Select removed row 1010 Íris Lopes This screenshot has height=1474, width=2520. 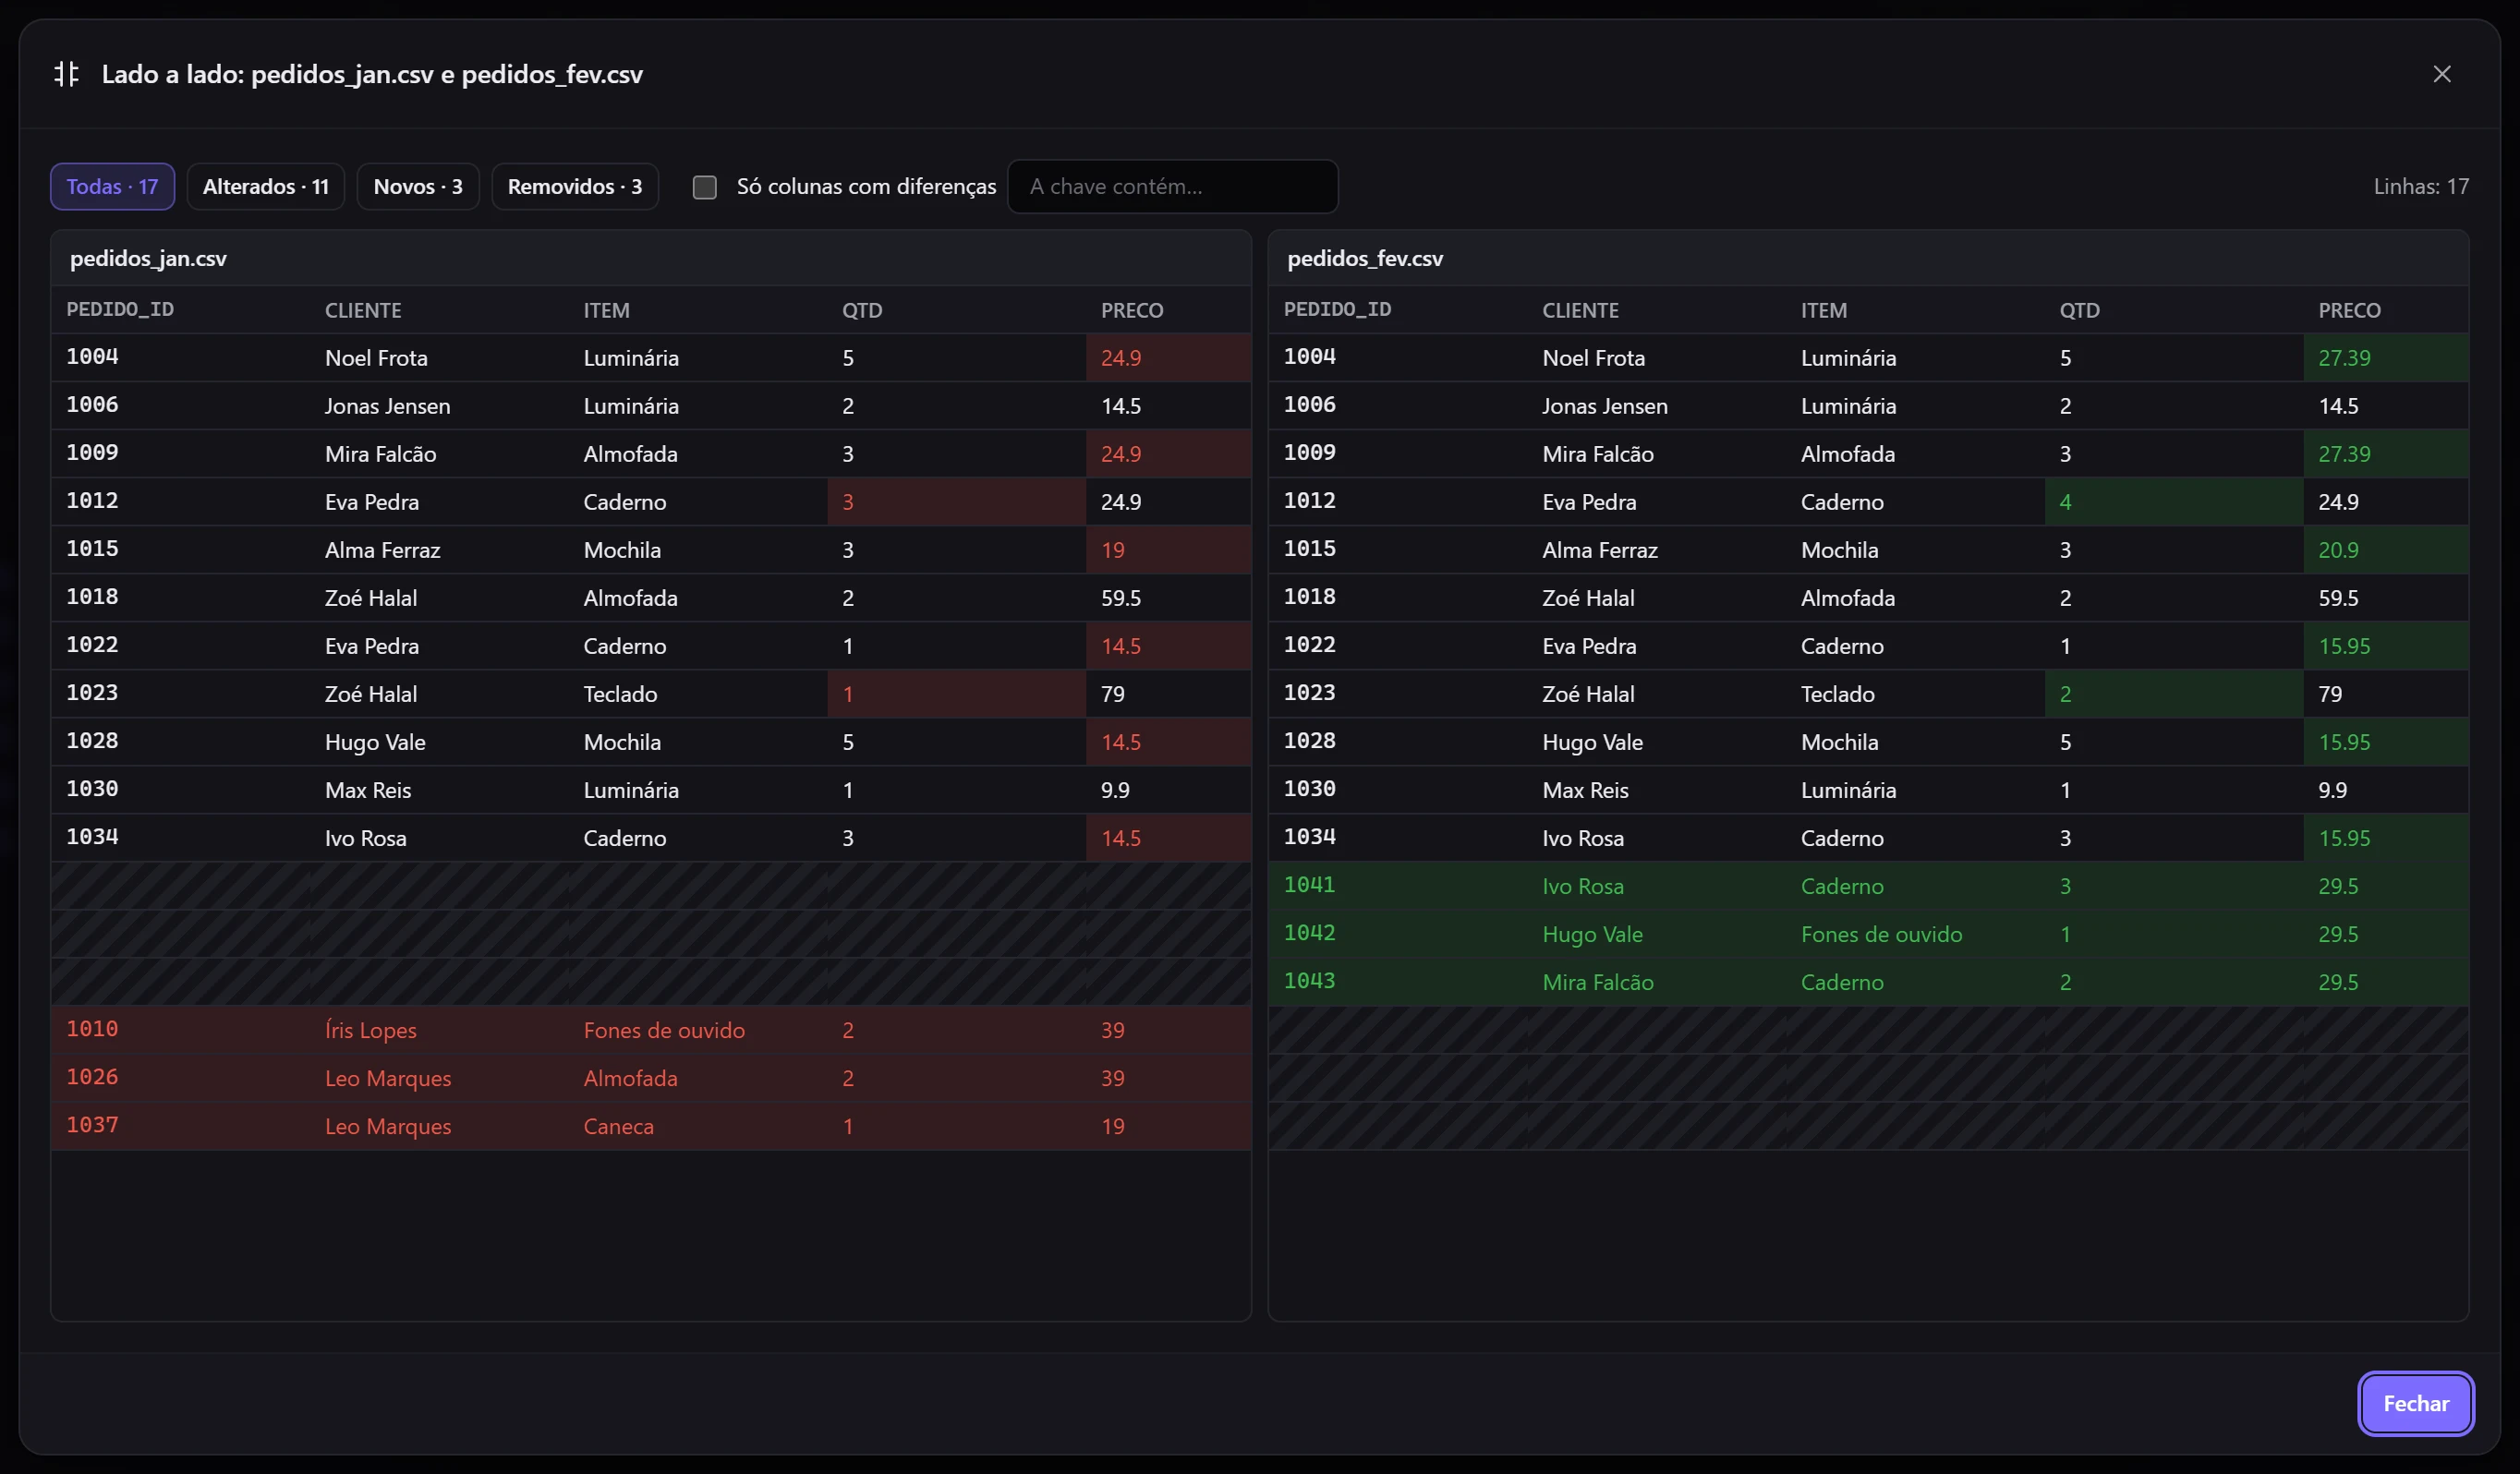point(651,1030)
